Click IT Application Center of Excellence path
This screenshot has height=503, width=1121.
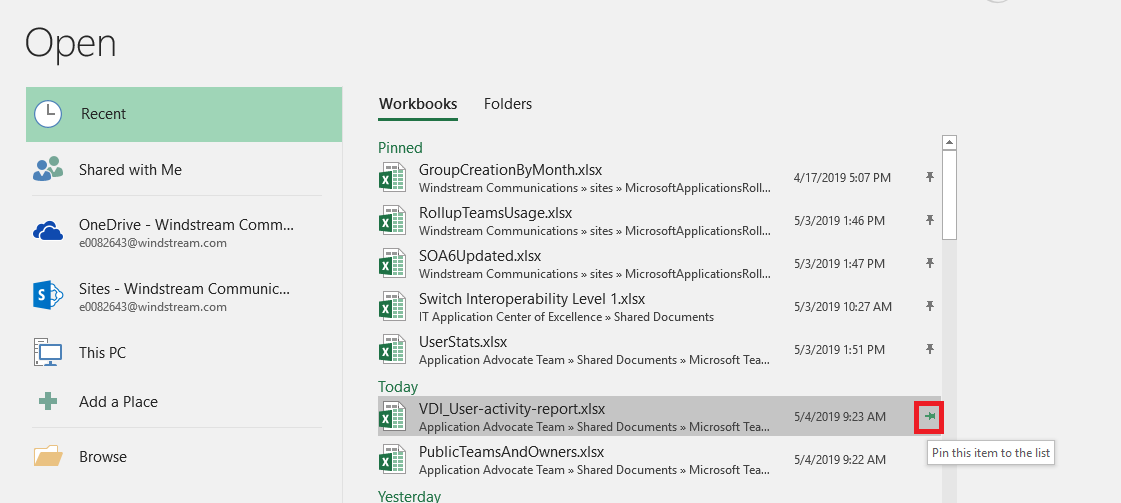point(566,317)
